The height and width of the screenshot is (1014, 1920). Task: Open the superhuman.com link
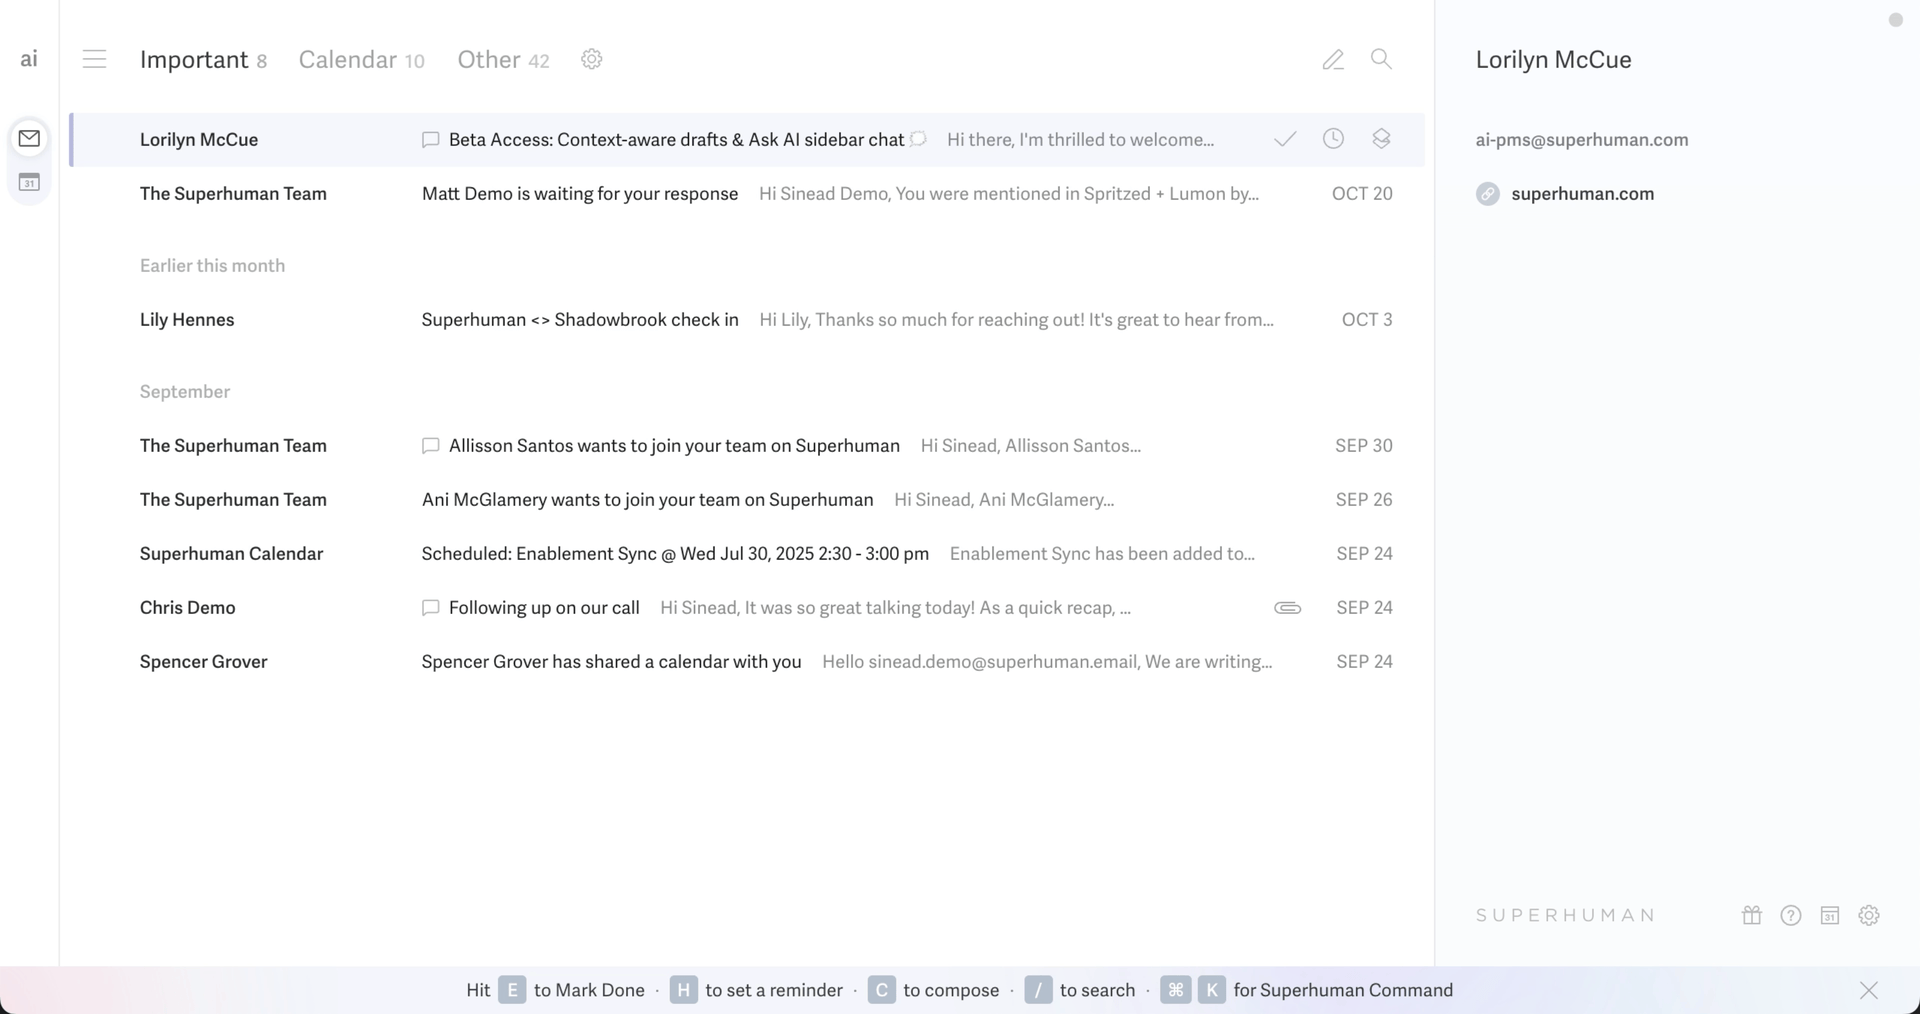coord(1582,194)
